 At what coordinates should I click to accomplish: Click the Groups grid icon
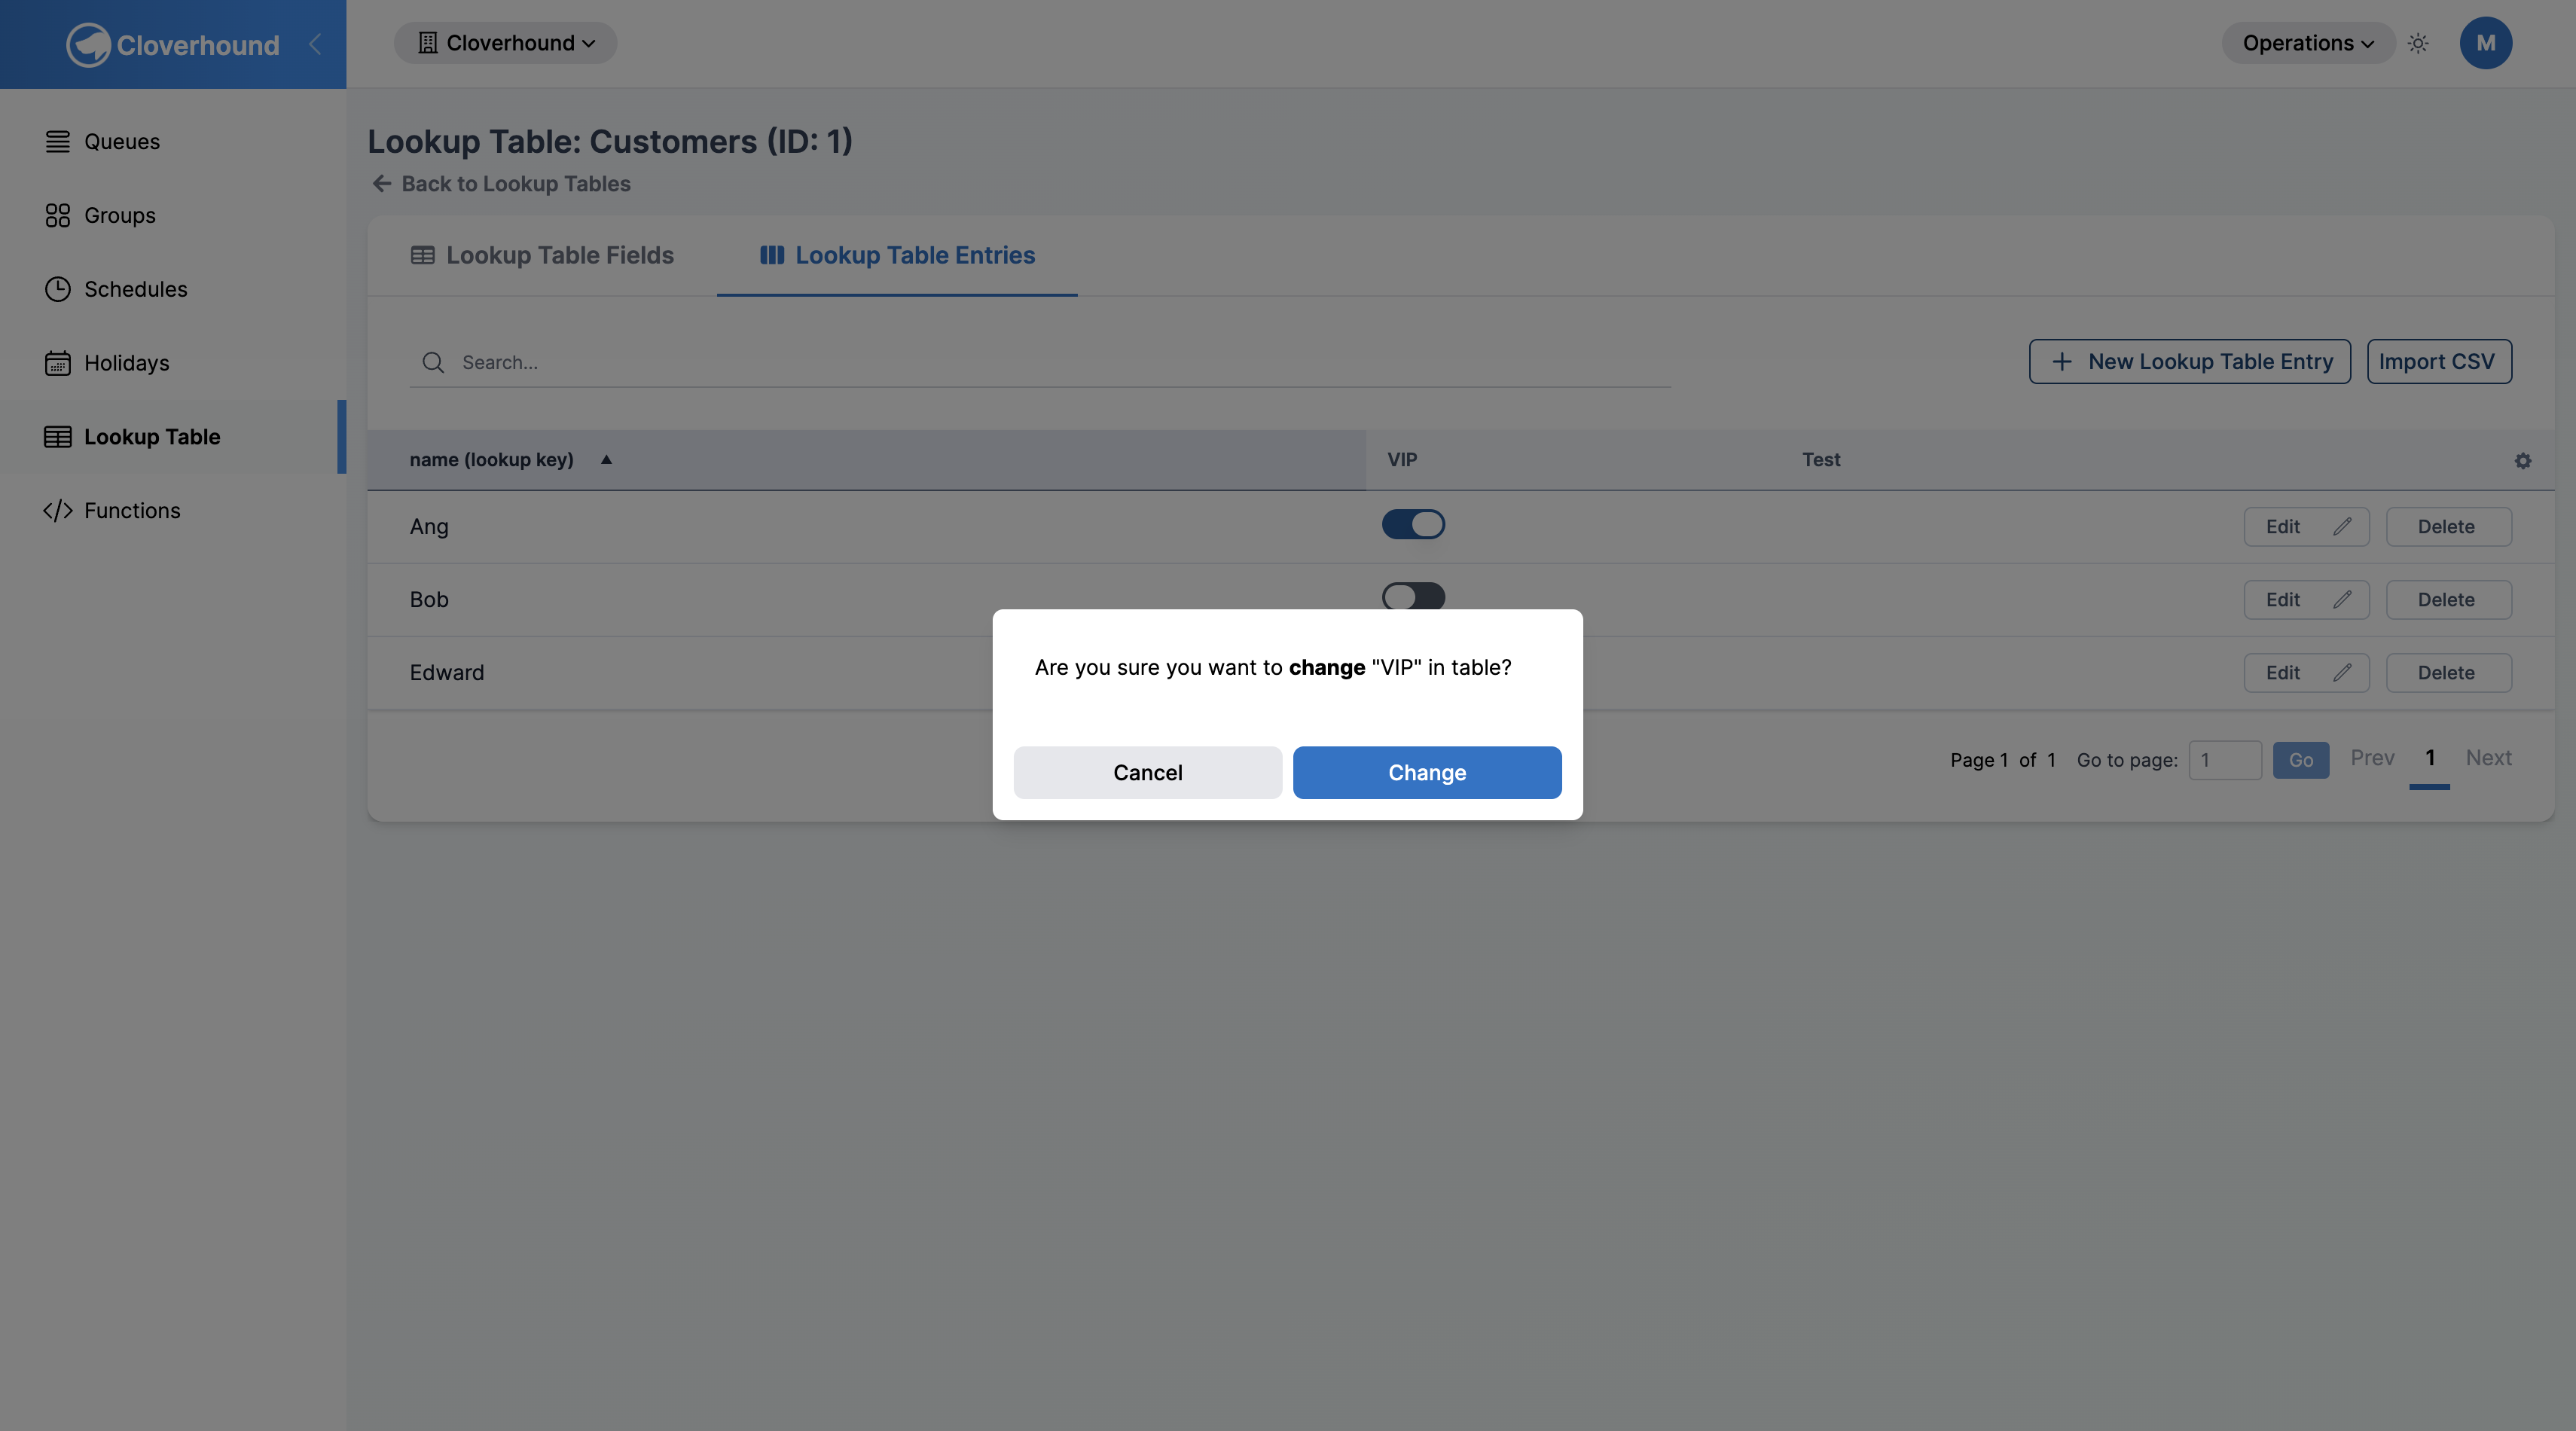pos(58,215)
